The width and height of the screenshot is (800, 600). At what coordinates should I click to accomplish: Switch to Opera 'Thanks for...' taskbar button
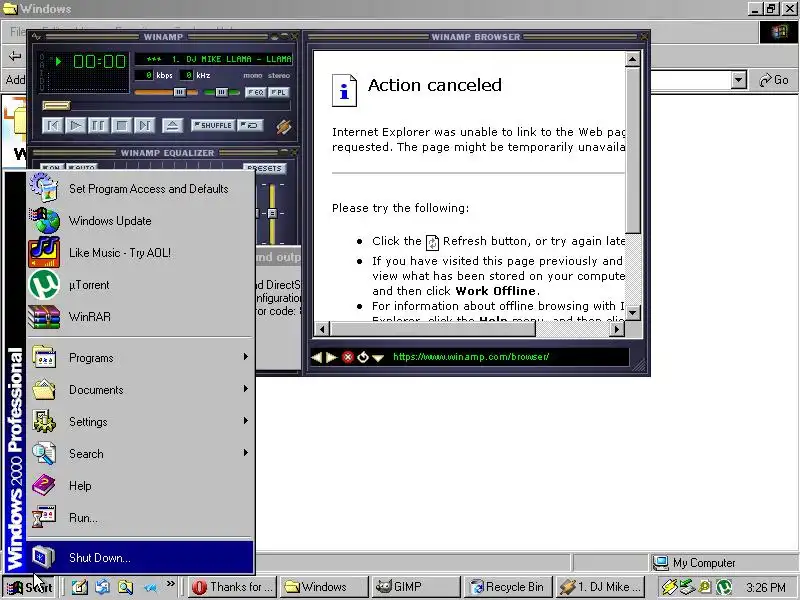232,587
